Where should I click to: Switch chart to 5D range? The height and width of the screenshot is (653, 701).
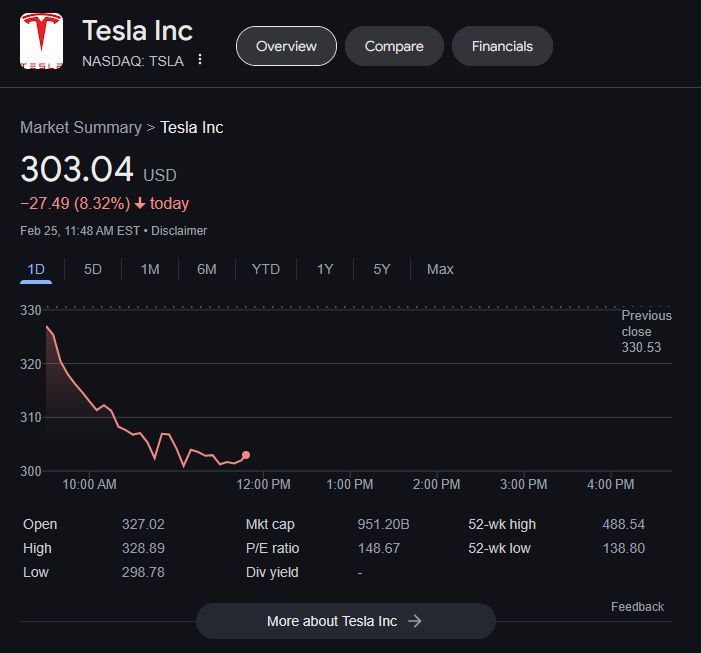point(93,270)
